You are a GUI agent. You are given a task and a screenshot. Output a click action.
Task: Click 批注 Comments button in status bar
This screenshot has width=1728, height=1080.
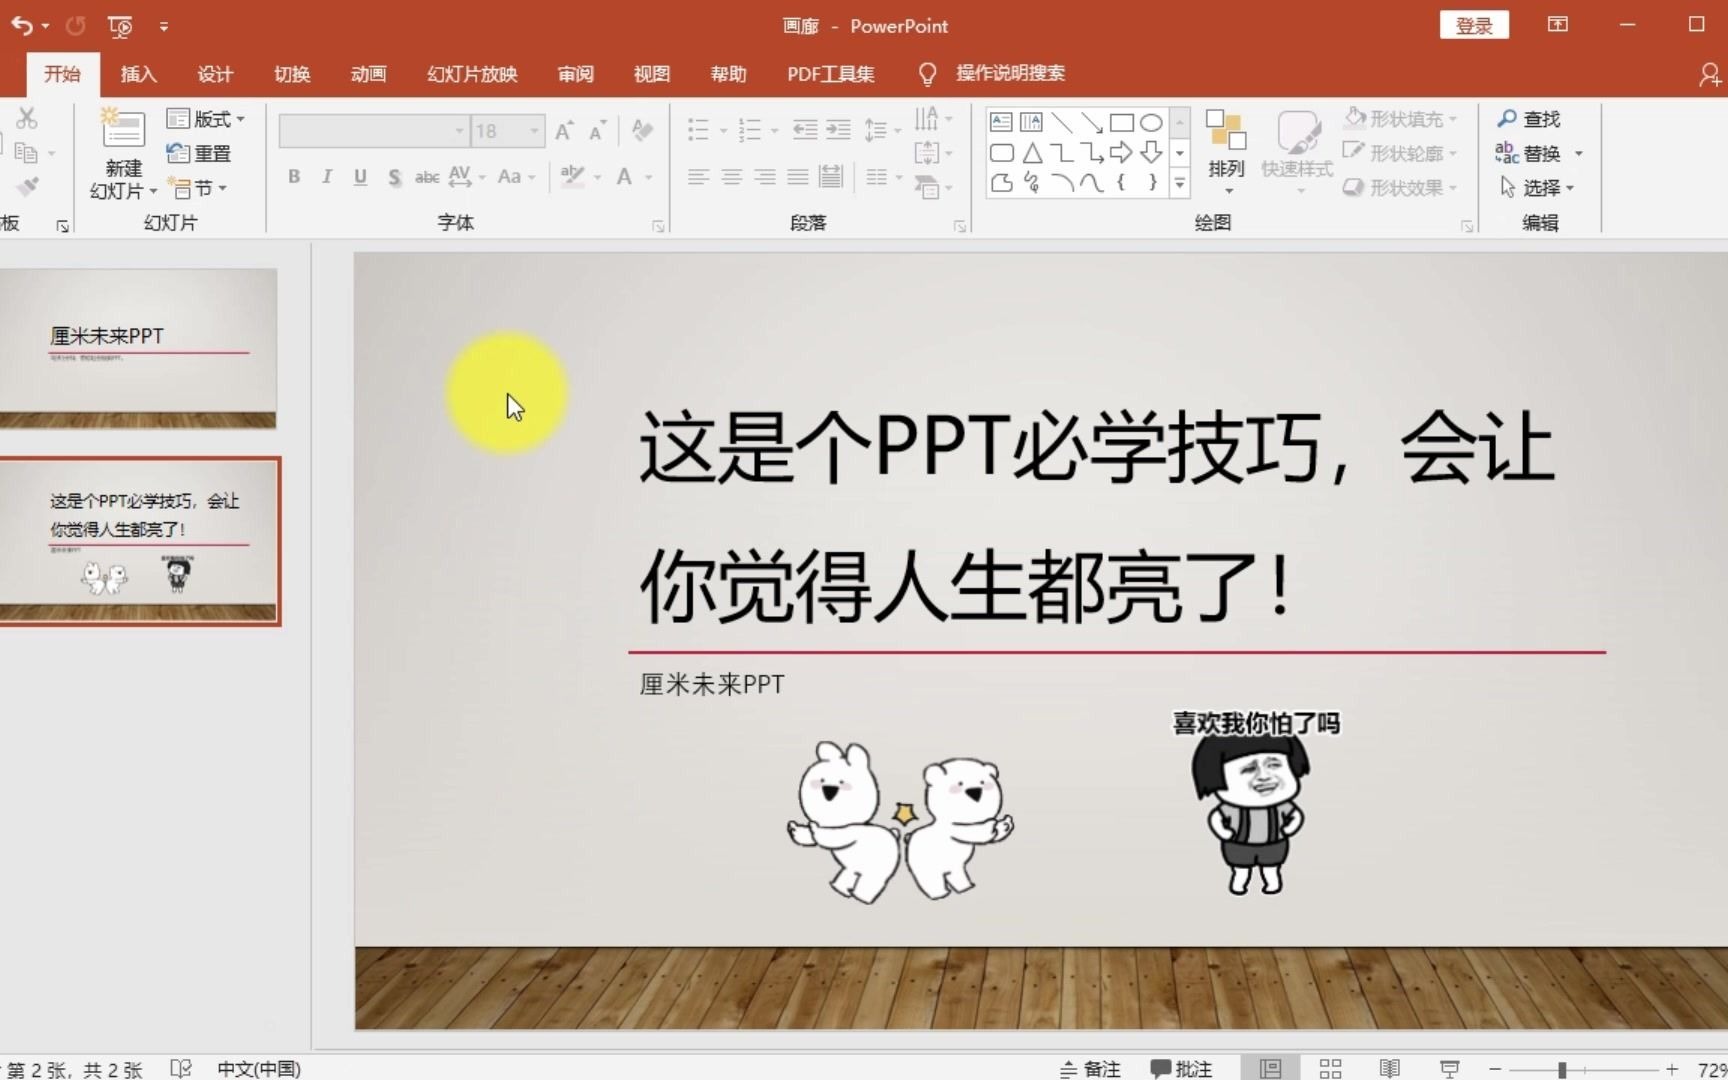(1181, 1069)
